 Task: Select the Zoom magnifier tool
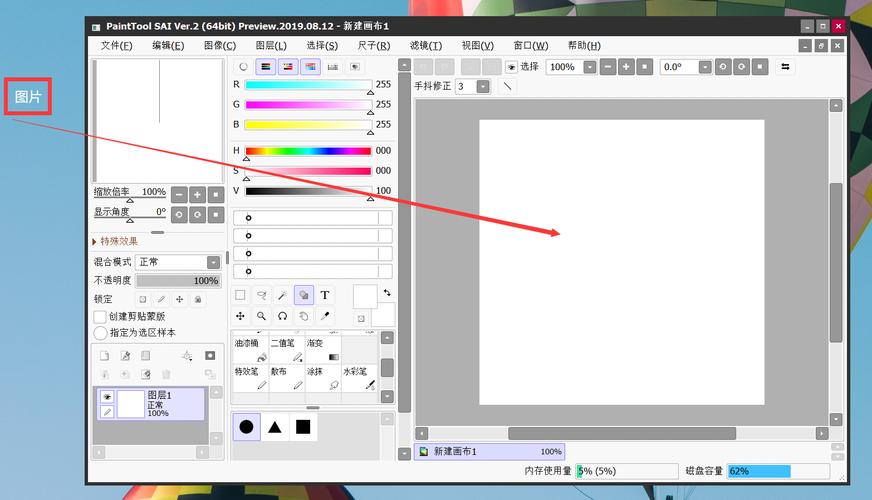(261, 316)
